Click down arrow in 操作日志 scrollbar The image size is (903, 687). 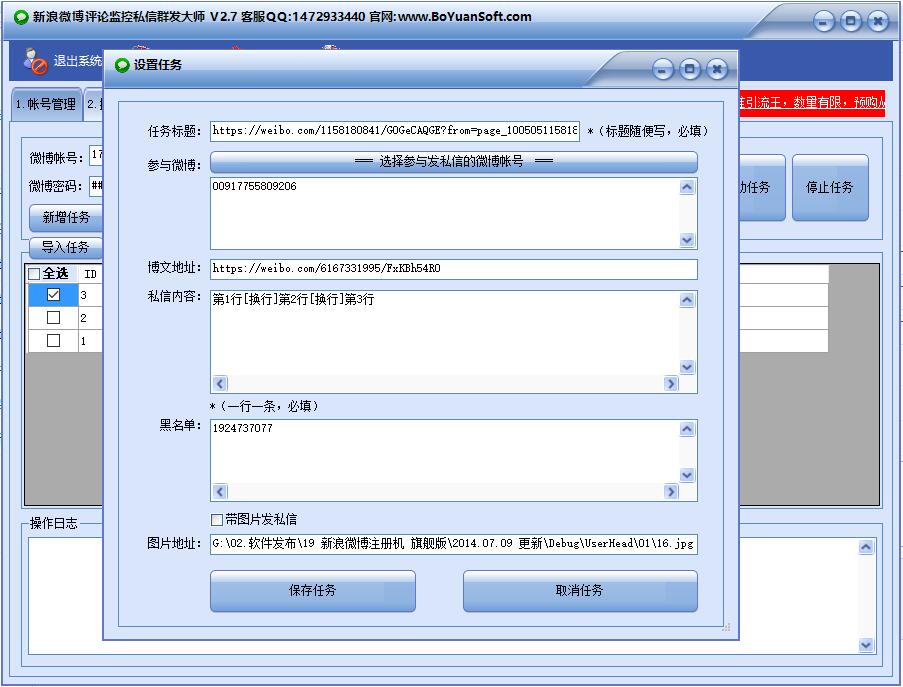866,646
